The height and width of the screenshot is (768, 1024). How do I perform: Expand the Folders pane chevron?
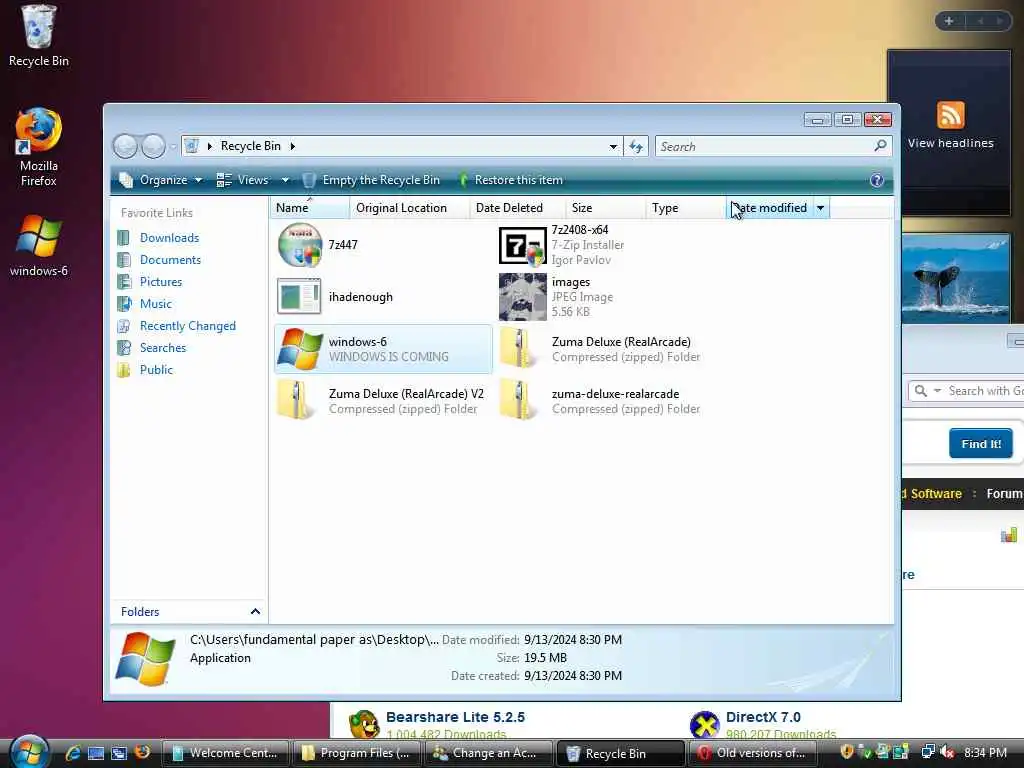pyautogui.click(x=255, y=611)
